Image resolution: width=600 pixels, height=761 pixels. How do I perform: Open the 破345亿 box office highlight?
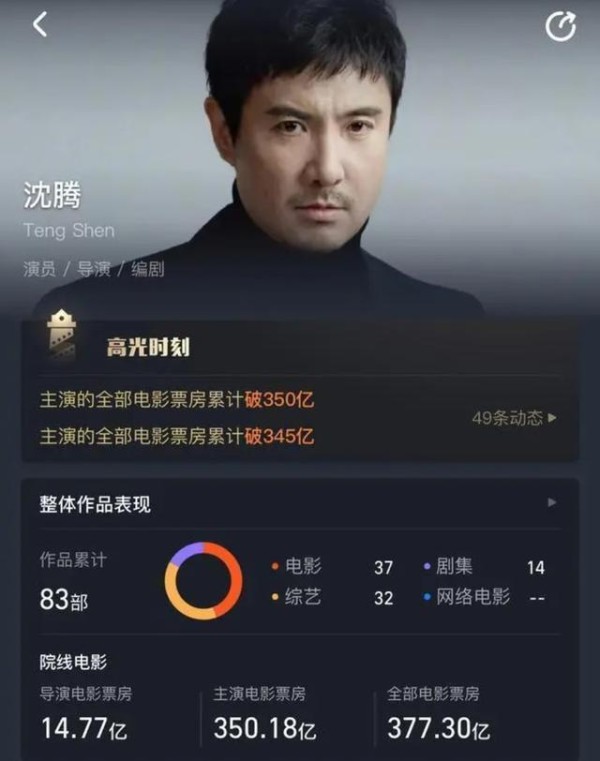tap(177, 436)
